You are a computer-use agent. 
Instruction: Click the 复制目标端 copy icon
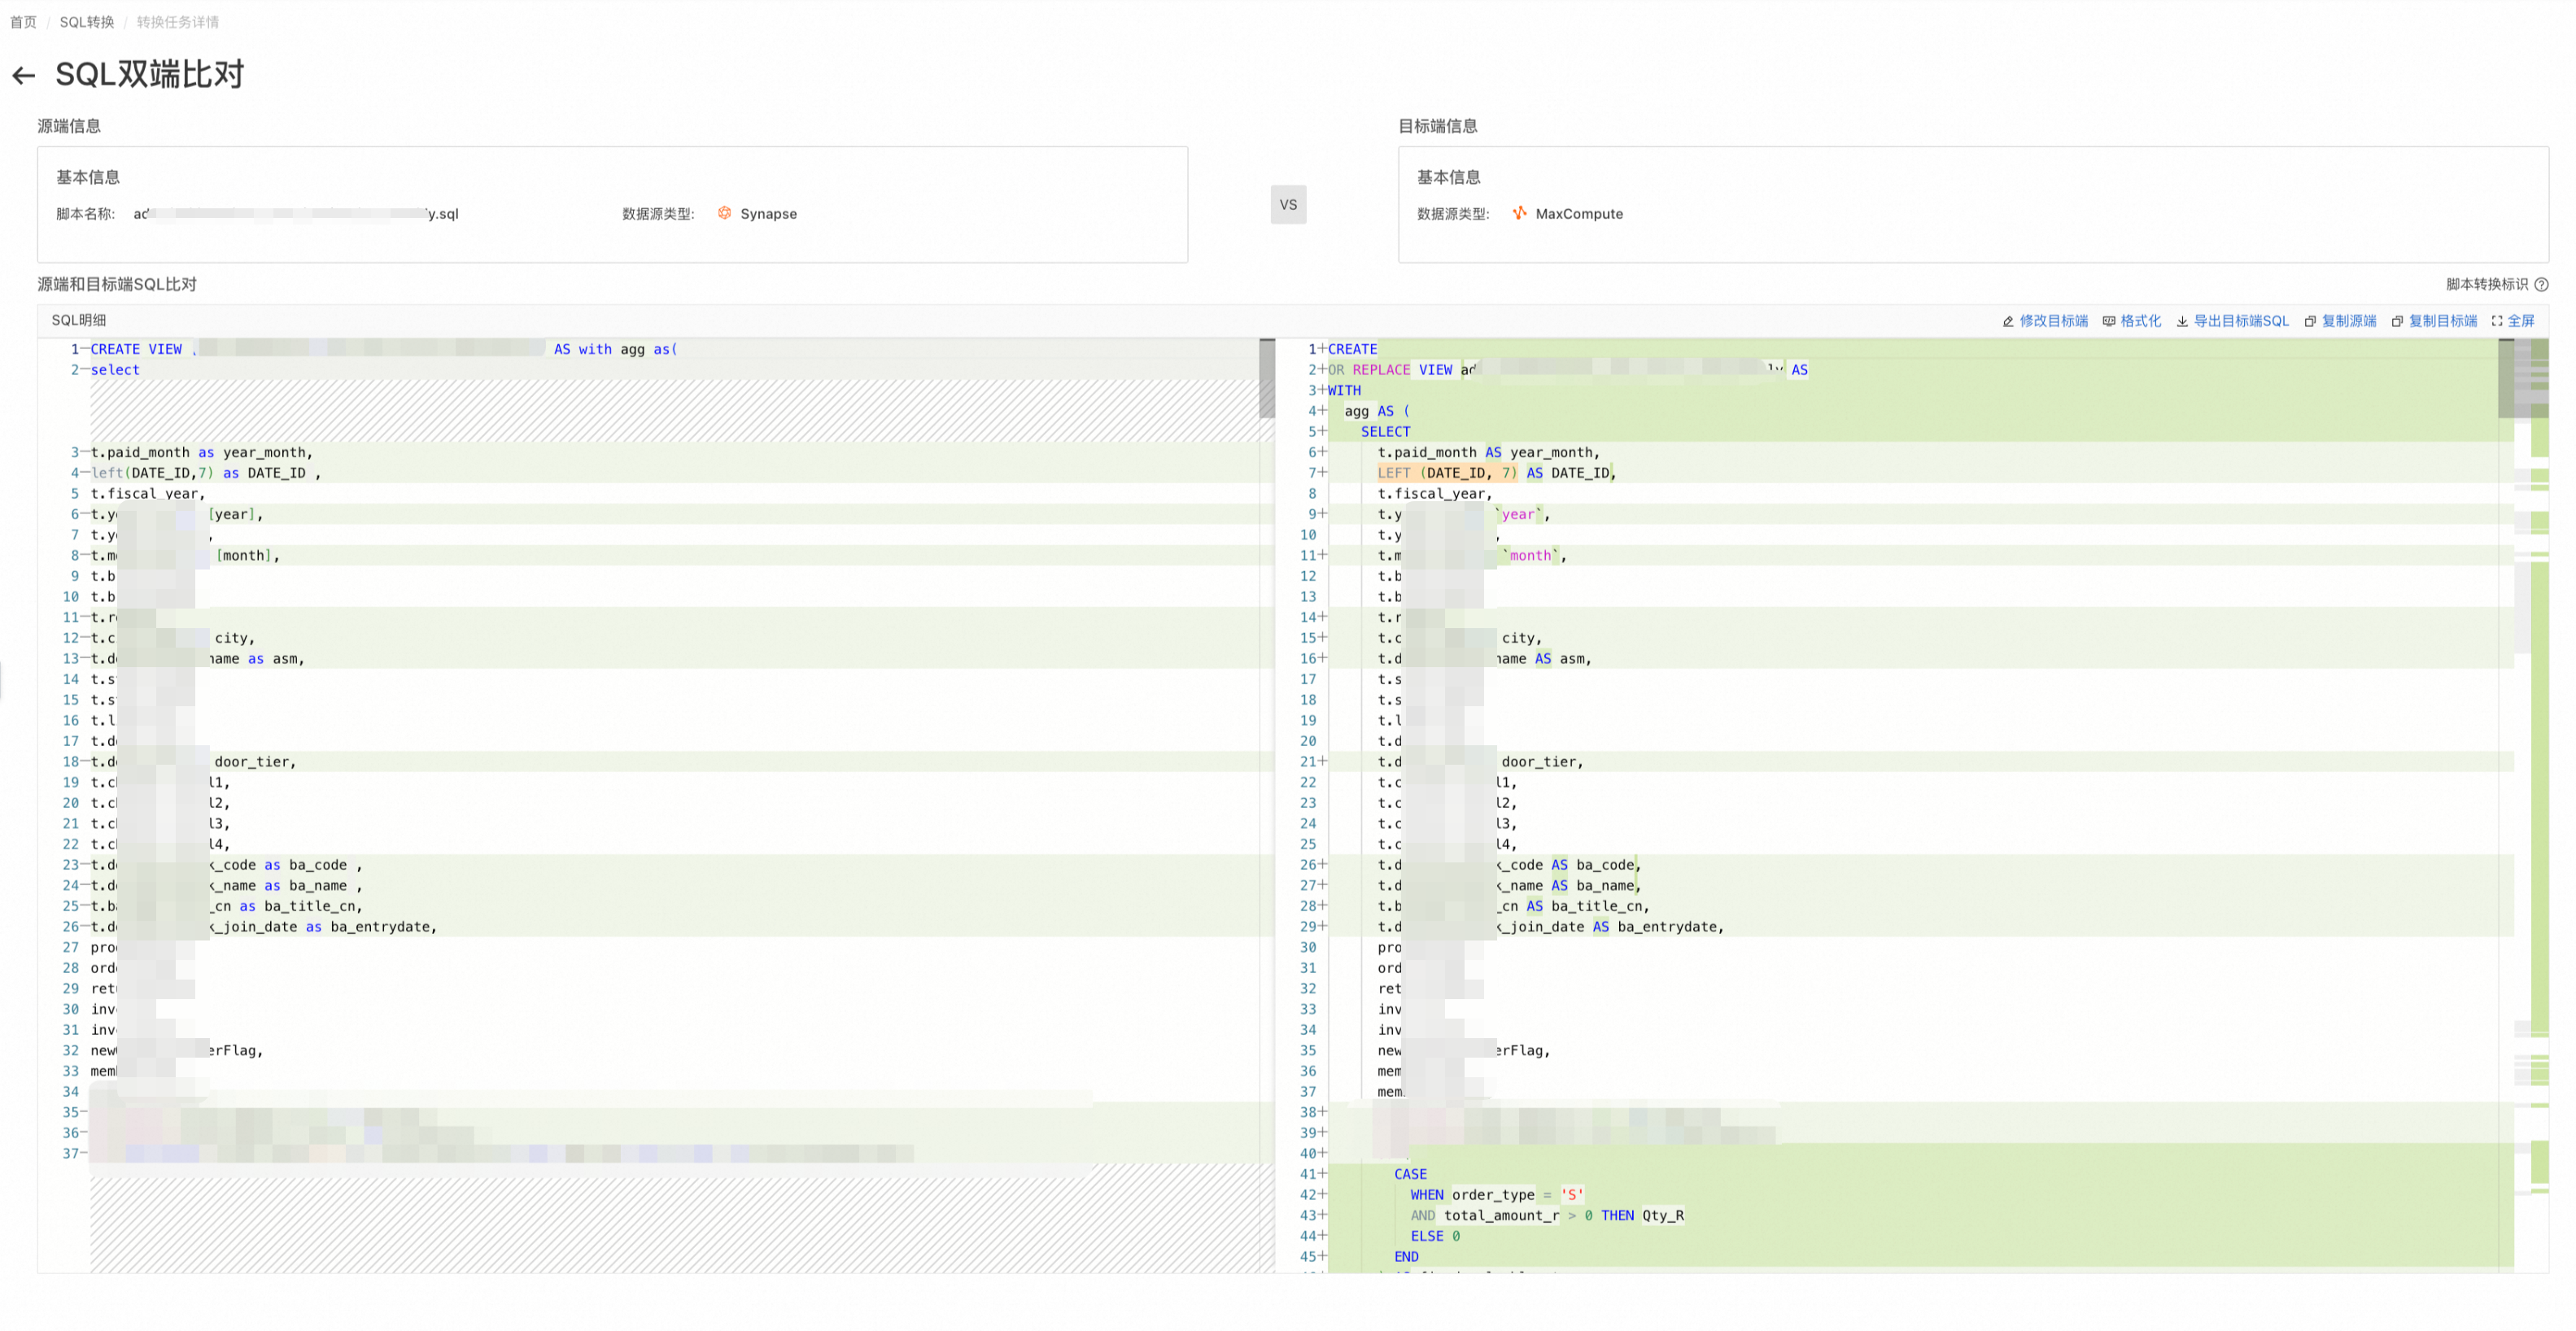pos(2397,321)
